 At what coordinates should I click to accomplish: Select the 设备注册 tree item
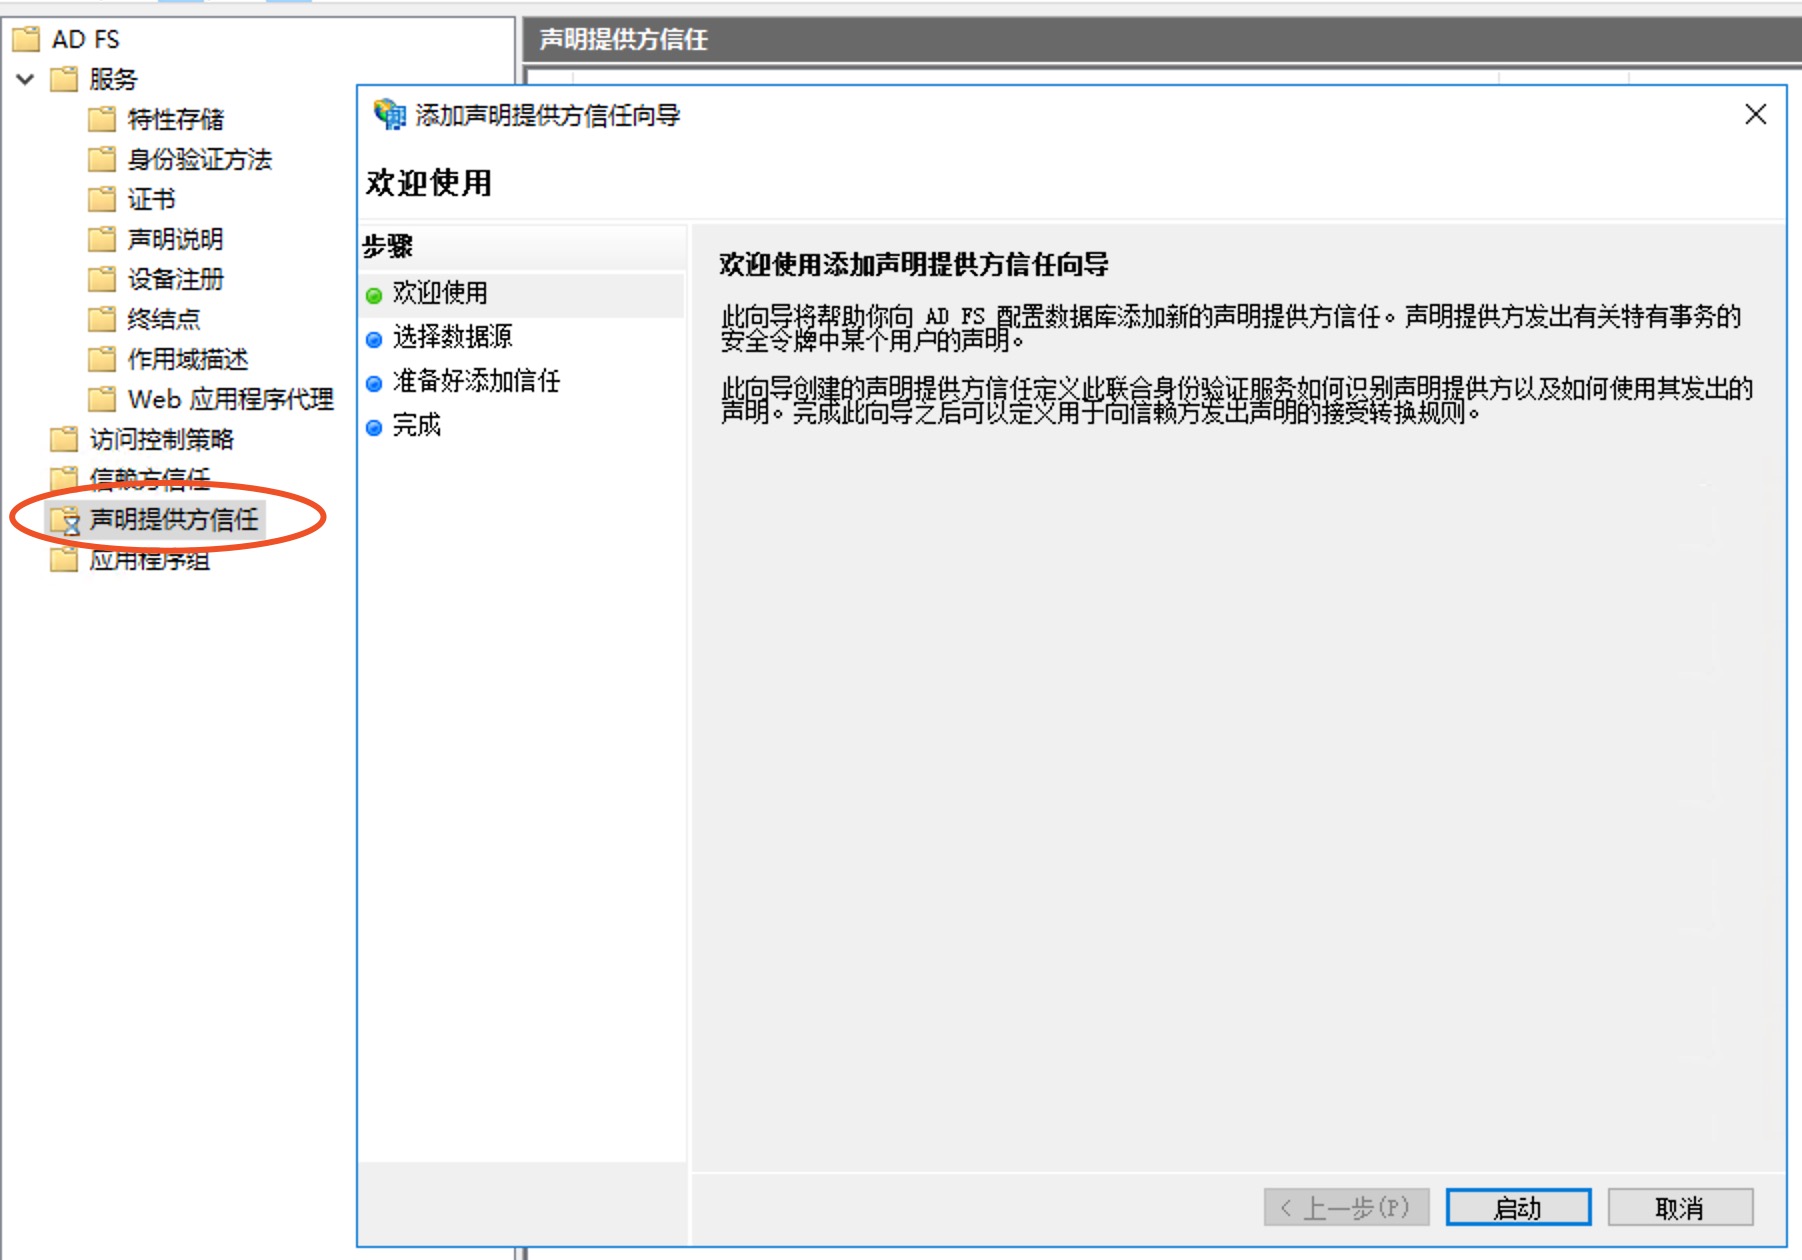[x=176, y=279]
